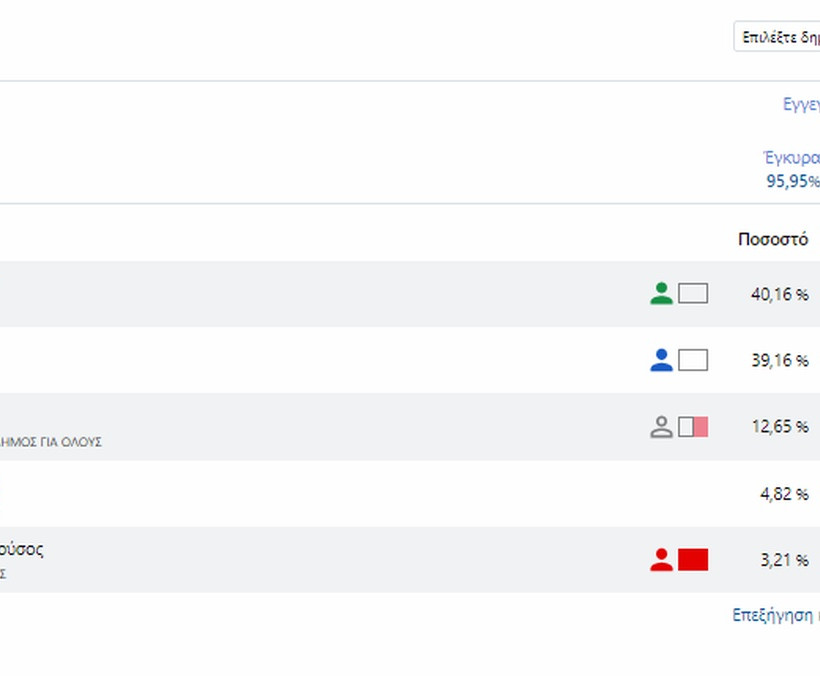820x676 pixels.
Task: Click the half-pink box beside the gray person icon
Action: (693, 427)
